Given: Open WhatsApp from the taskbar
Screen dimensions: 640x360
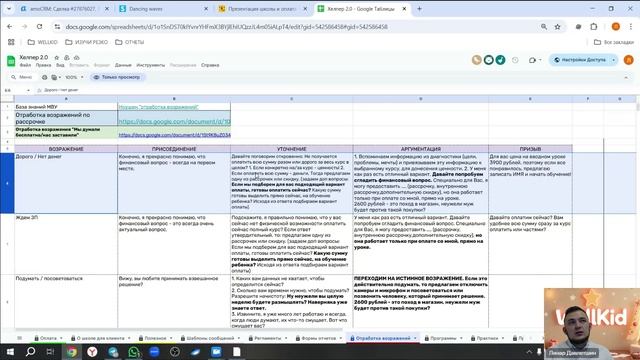Looking at the screenshot, I should point(133,352).
